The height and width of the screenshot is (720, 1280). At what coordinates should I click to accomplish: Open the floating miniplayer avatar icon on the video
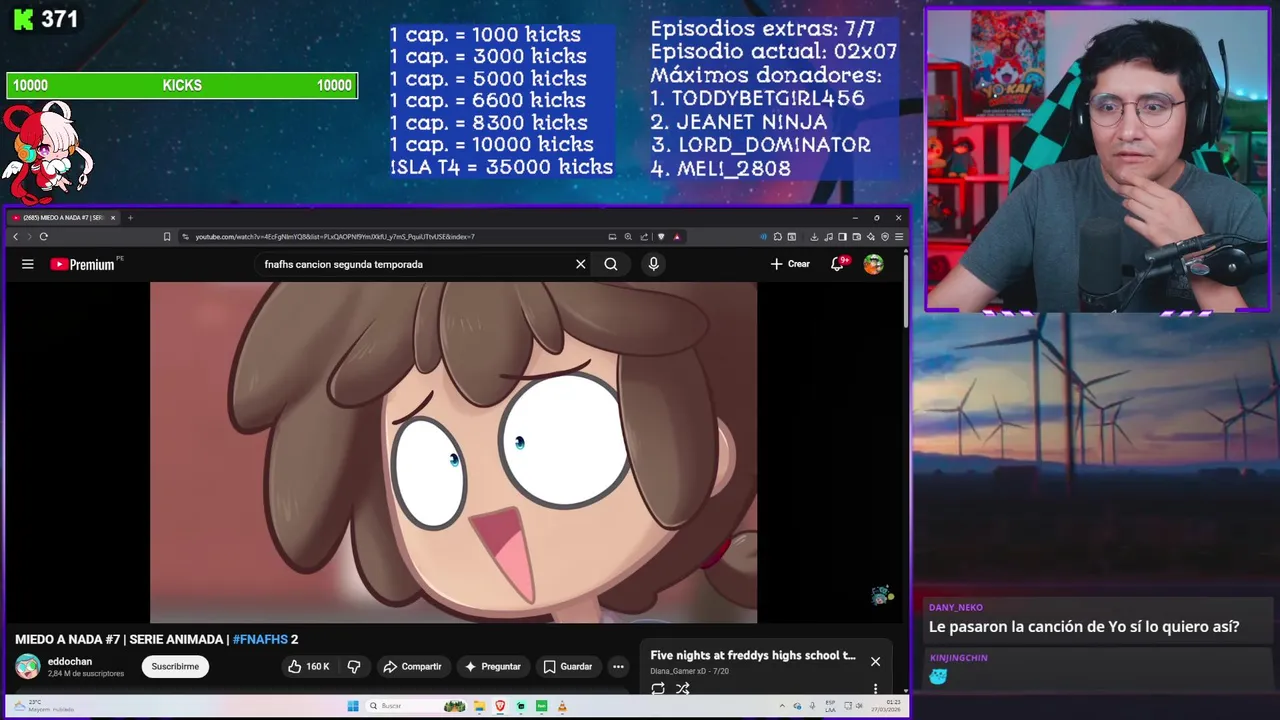[881, 596]
